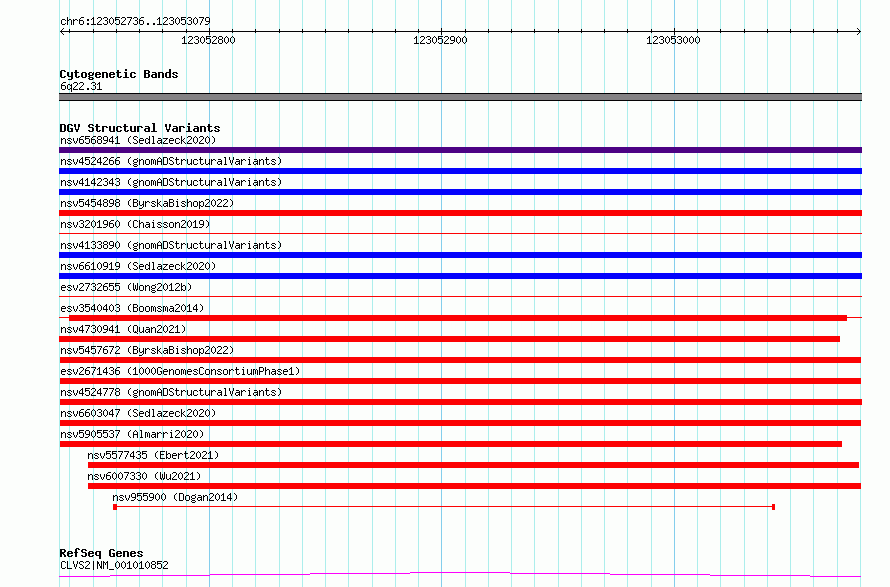890x587 pixels.
Task: Select the red nsv5577435 variant bar
Action: (473, 465)
